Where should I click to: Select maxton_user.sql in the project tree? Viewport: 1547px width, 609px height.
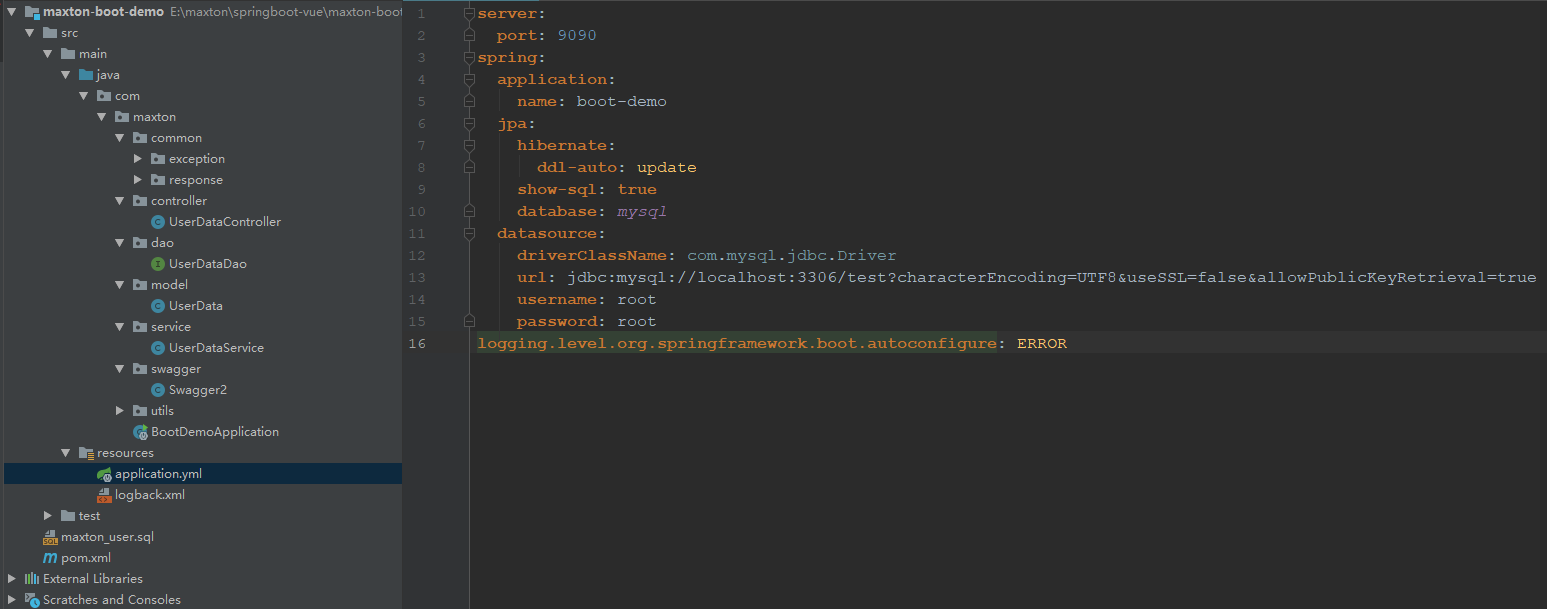pyautogui.click(x=107, y=537)
